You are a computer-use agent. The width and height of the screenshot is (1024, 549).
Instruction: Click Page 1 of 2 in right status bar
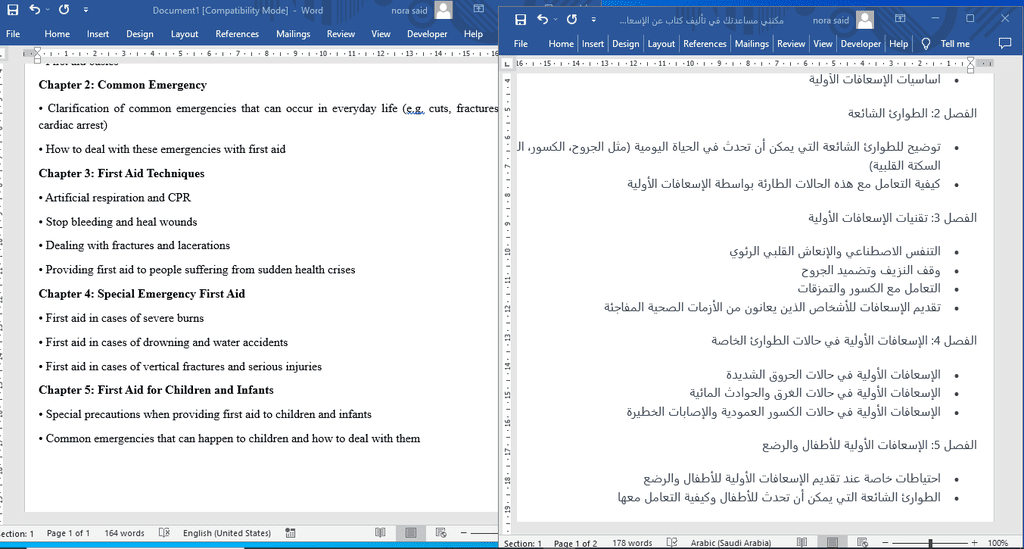tap(575, 542)
